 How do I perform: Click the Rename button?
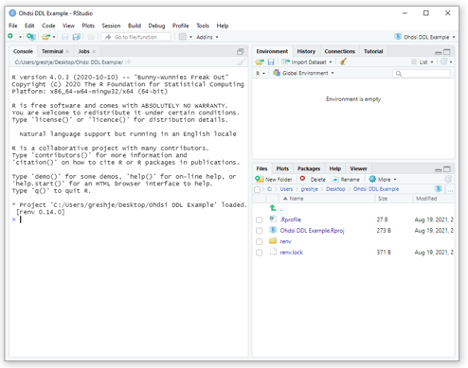(x=346, y=179)
